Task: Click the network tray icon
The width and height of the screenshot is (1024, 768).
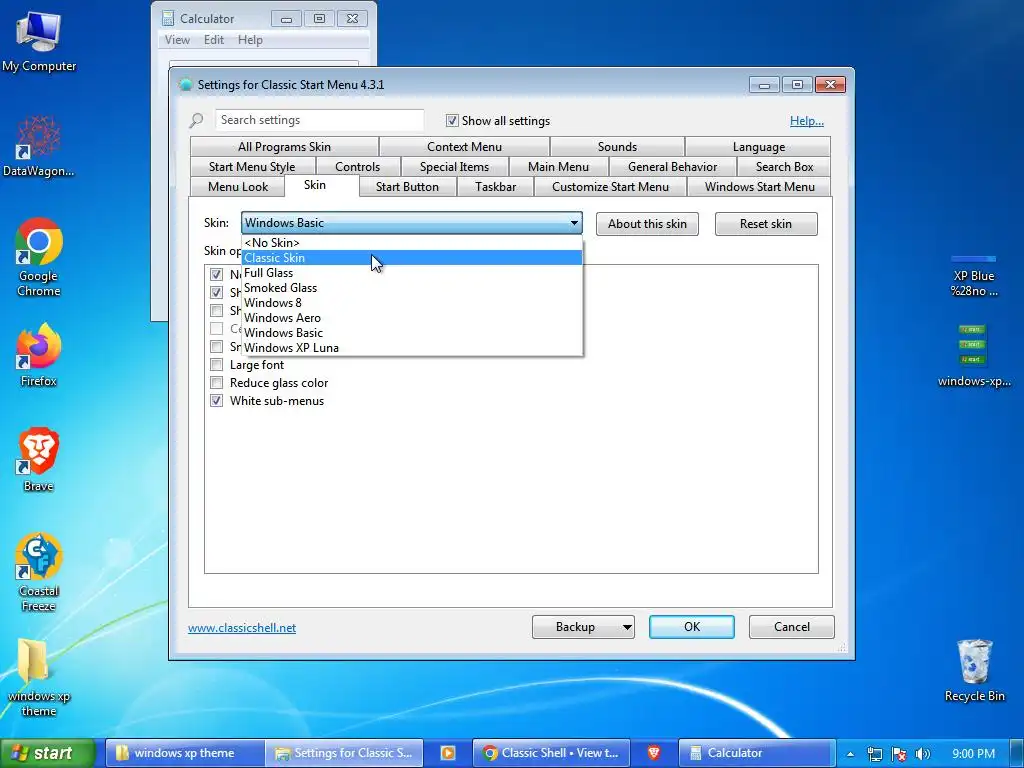Action: point(874,754)
